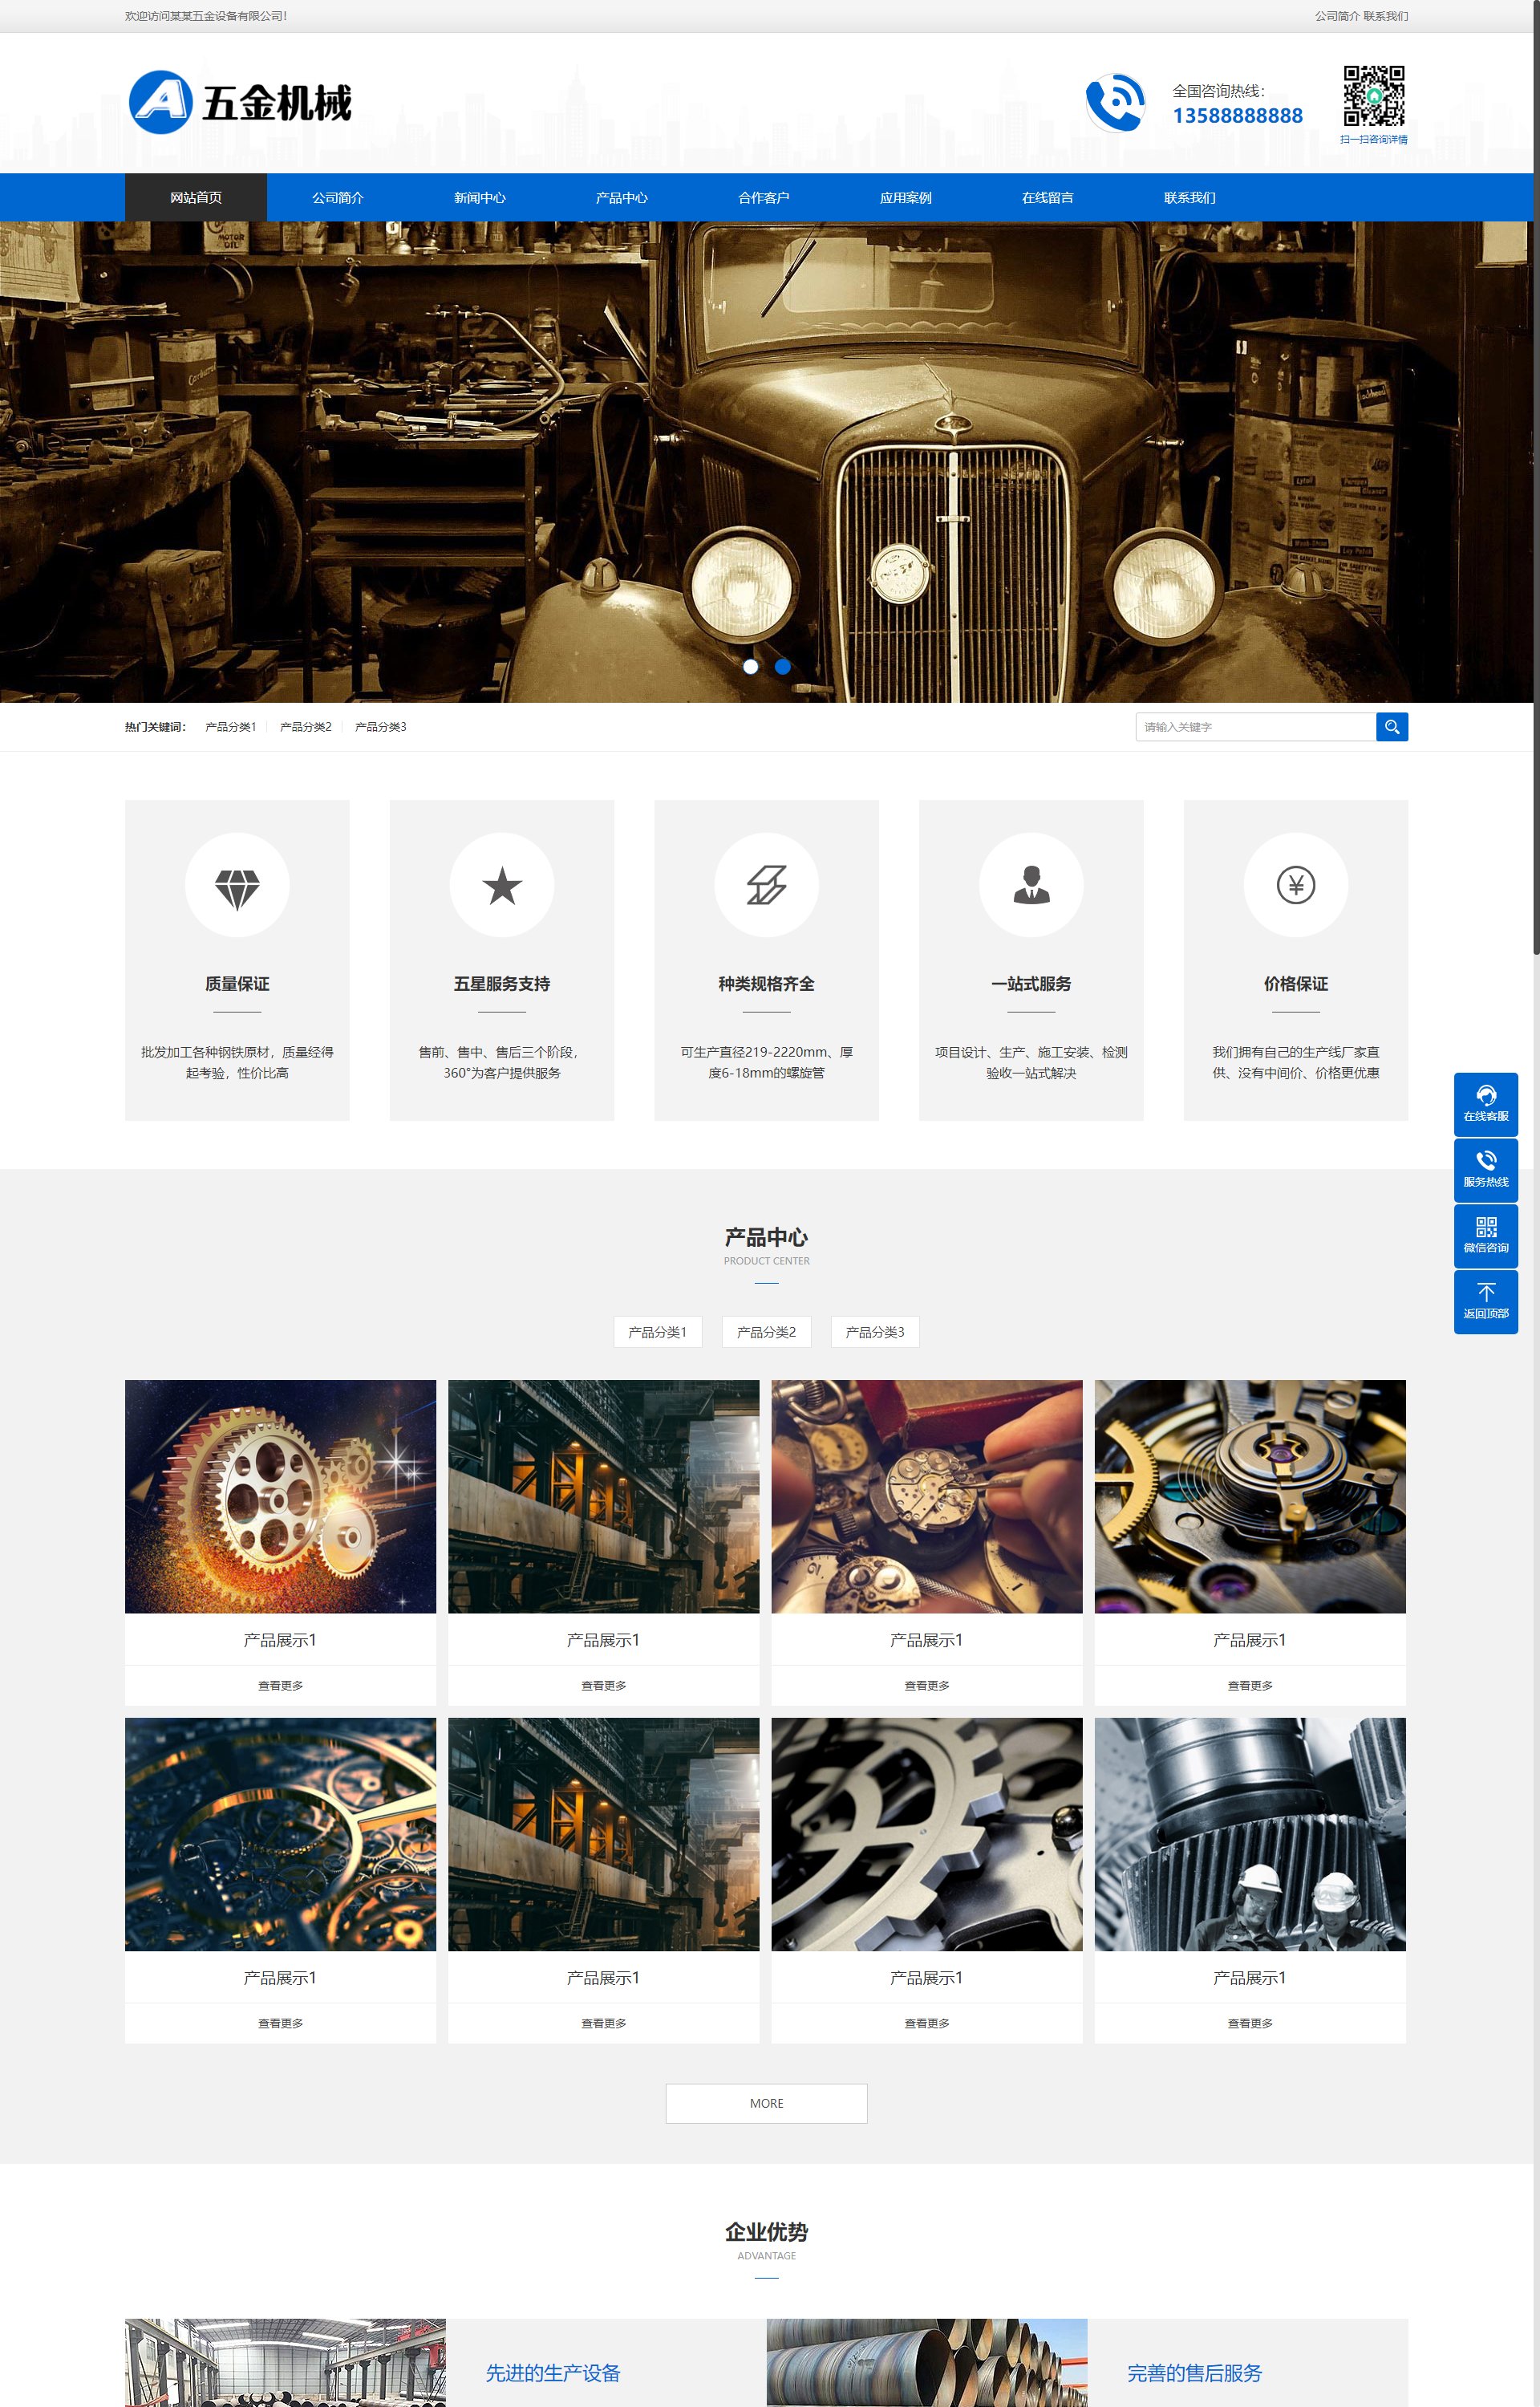Click the MORE button under products
The height and width of the screenshot is (2407, 1540).
766,2103
